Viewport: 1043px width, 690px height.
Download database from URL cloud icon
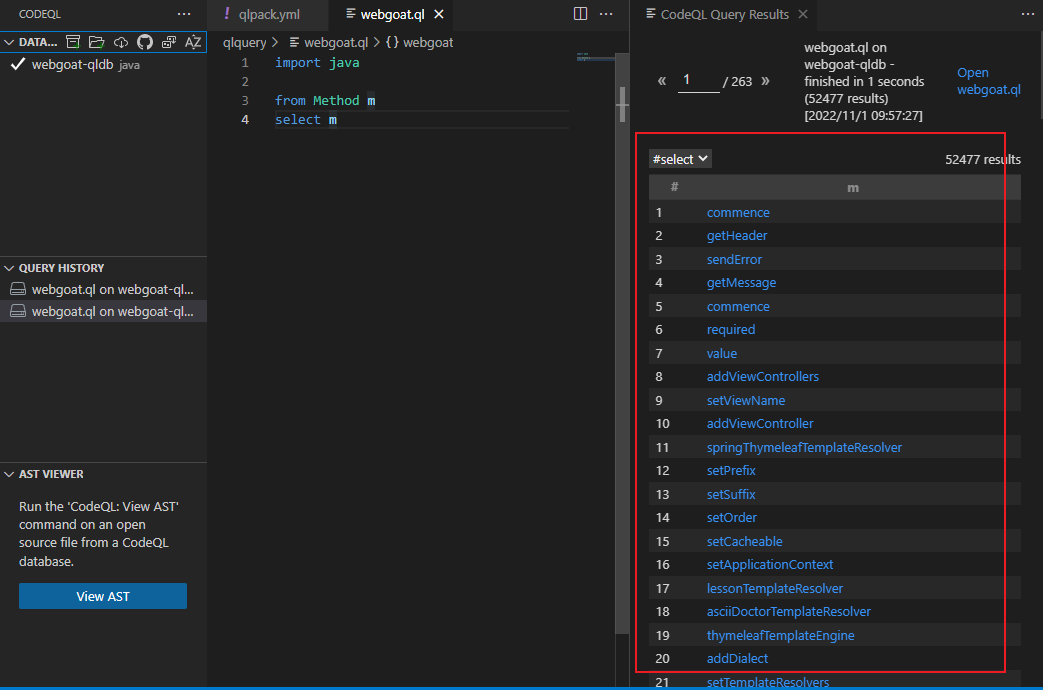tap(120, 42)
